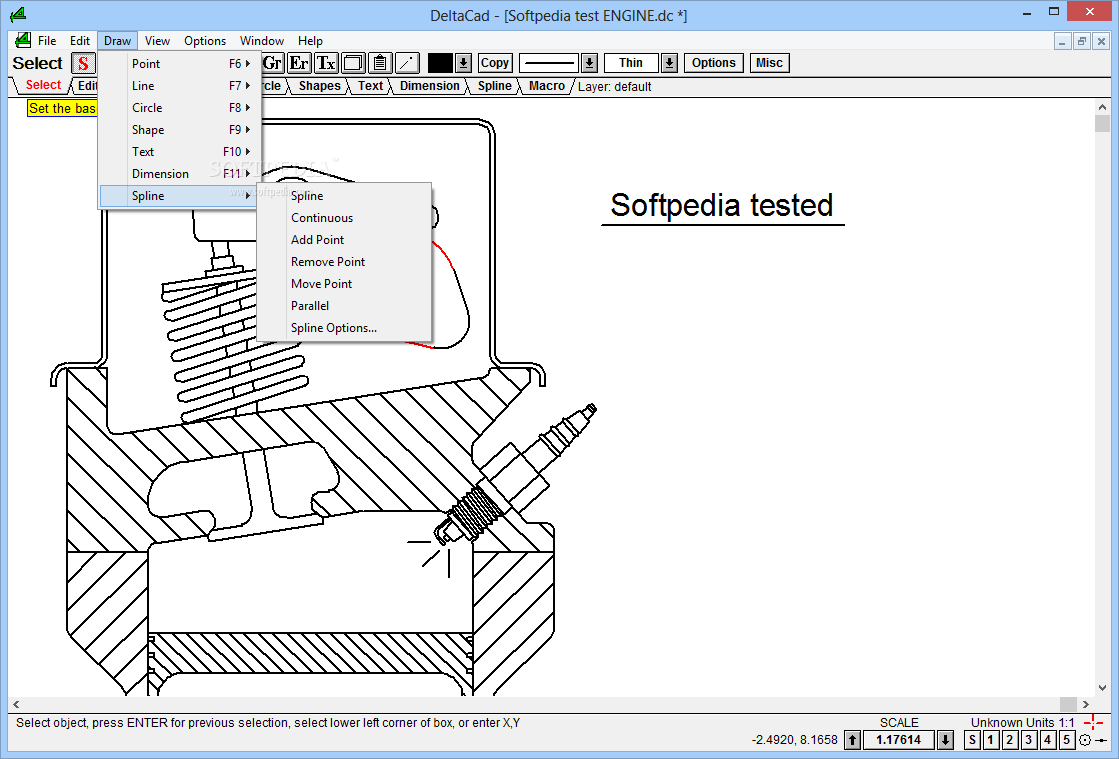Click the scale value 1.17614 field
The image size is (1119, 759).
[x=899, y=740]
